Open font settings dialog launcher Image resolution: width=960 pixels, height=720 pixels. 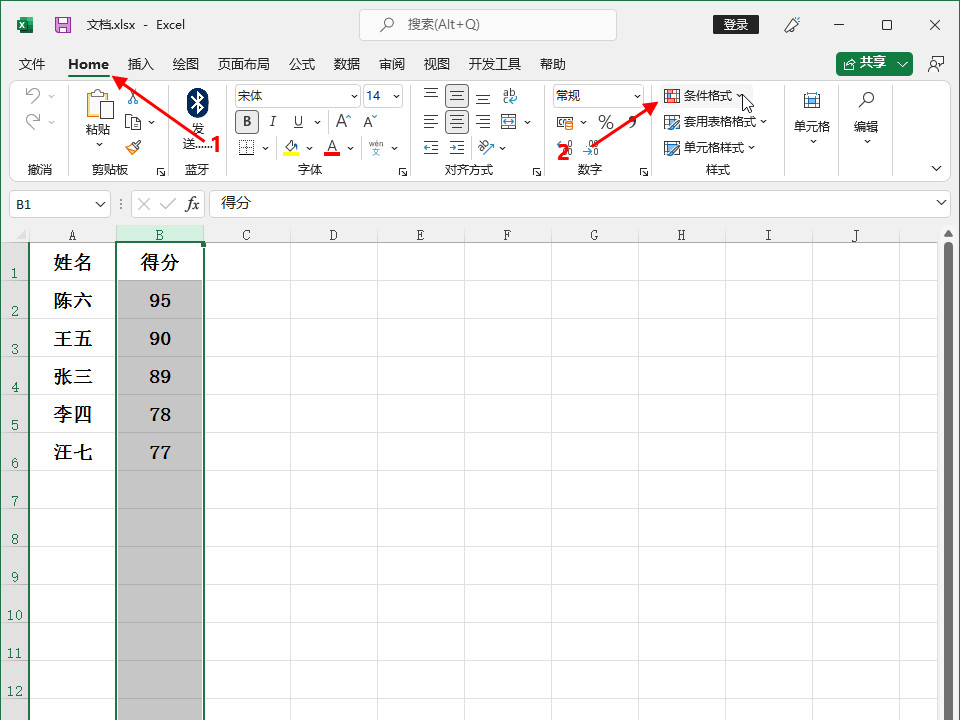point(402,172)
